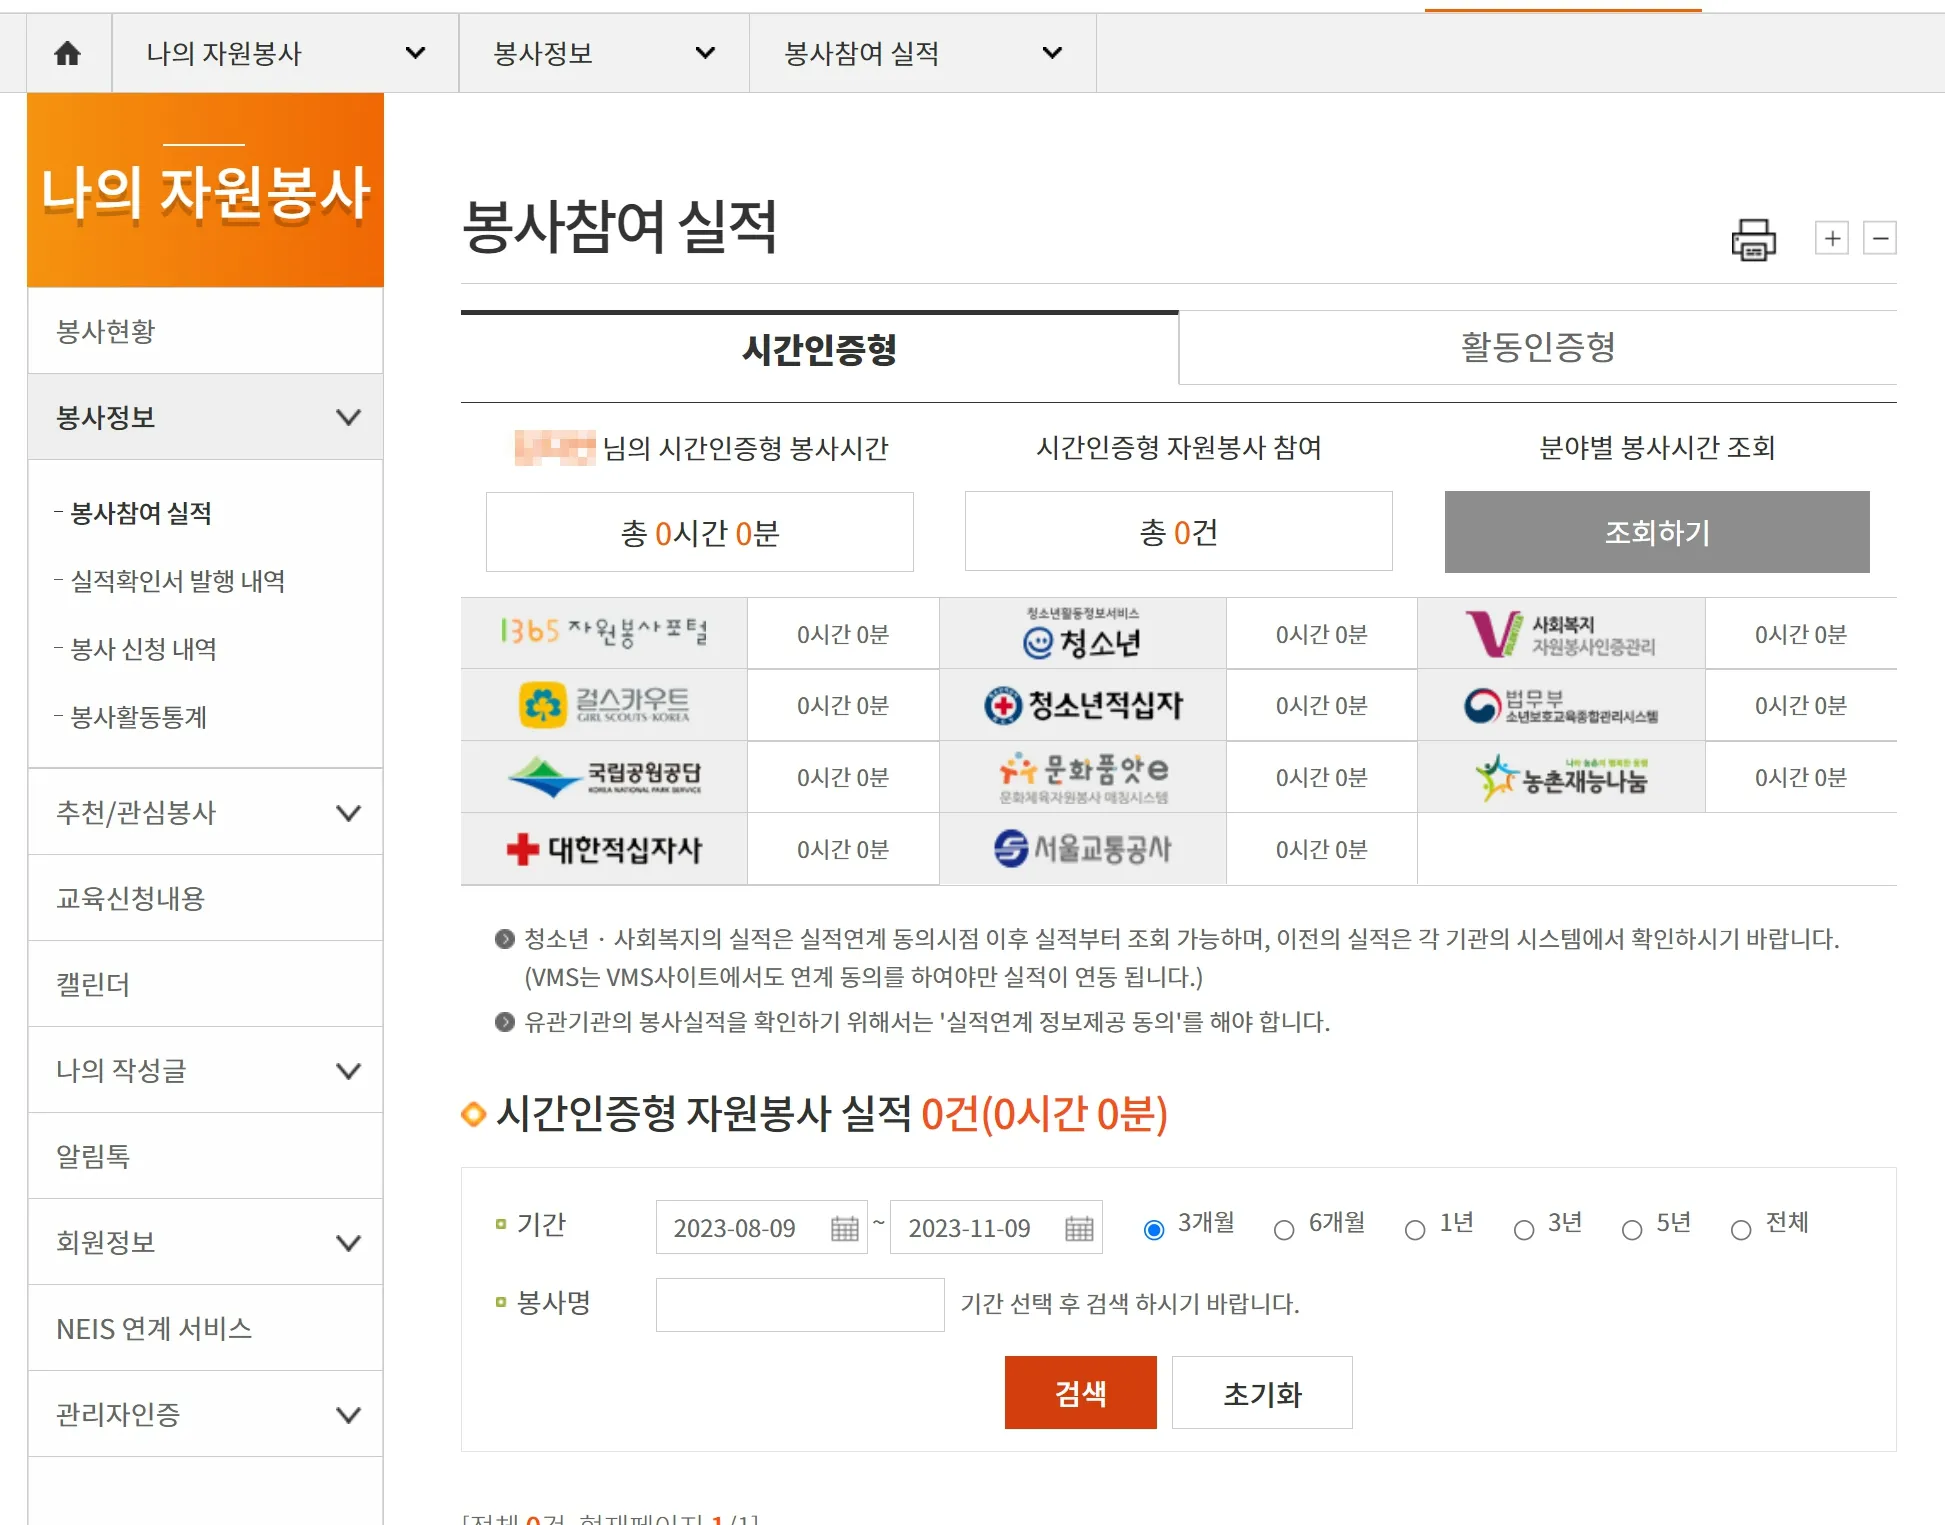The height and width of the screenshot is (1525, 1945).
Task: Click the 1365 자원봉사포털 logo
Action: [x=604, y=633]
